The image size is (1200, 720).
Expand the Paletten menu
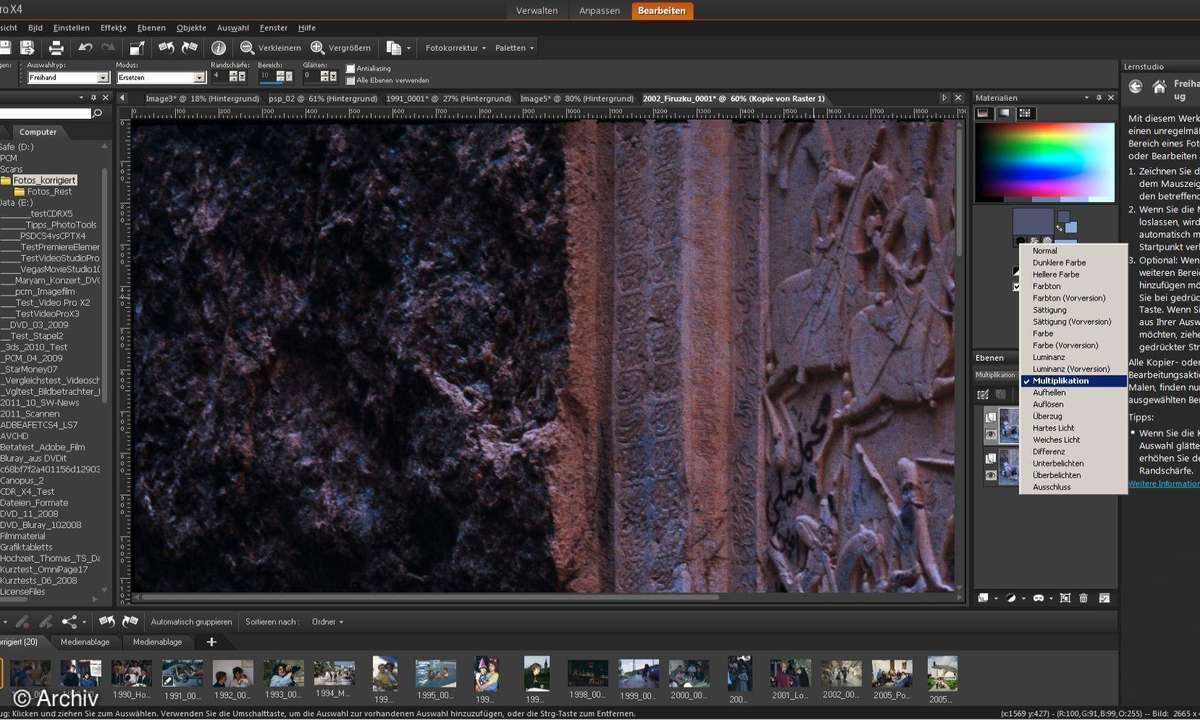click(x=514, y=48)
